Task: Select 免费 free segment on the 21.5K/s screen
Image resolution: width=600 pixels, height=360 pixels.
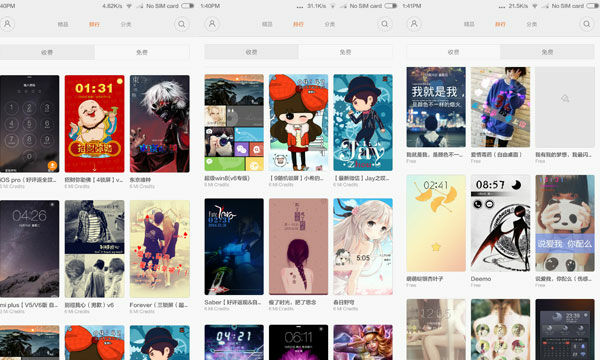Action: (547, 52)
